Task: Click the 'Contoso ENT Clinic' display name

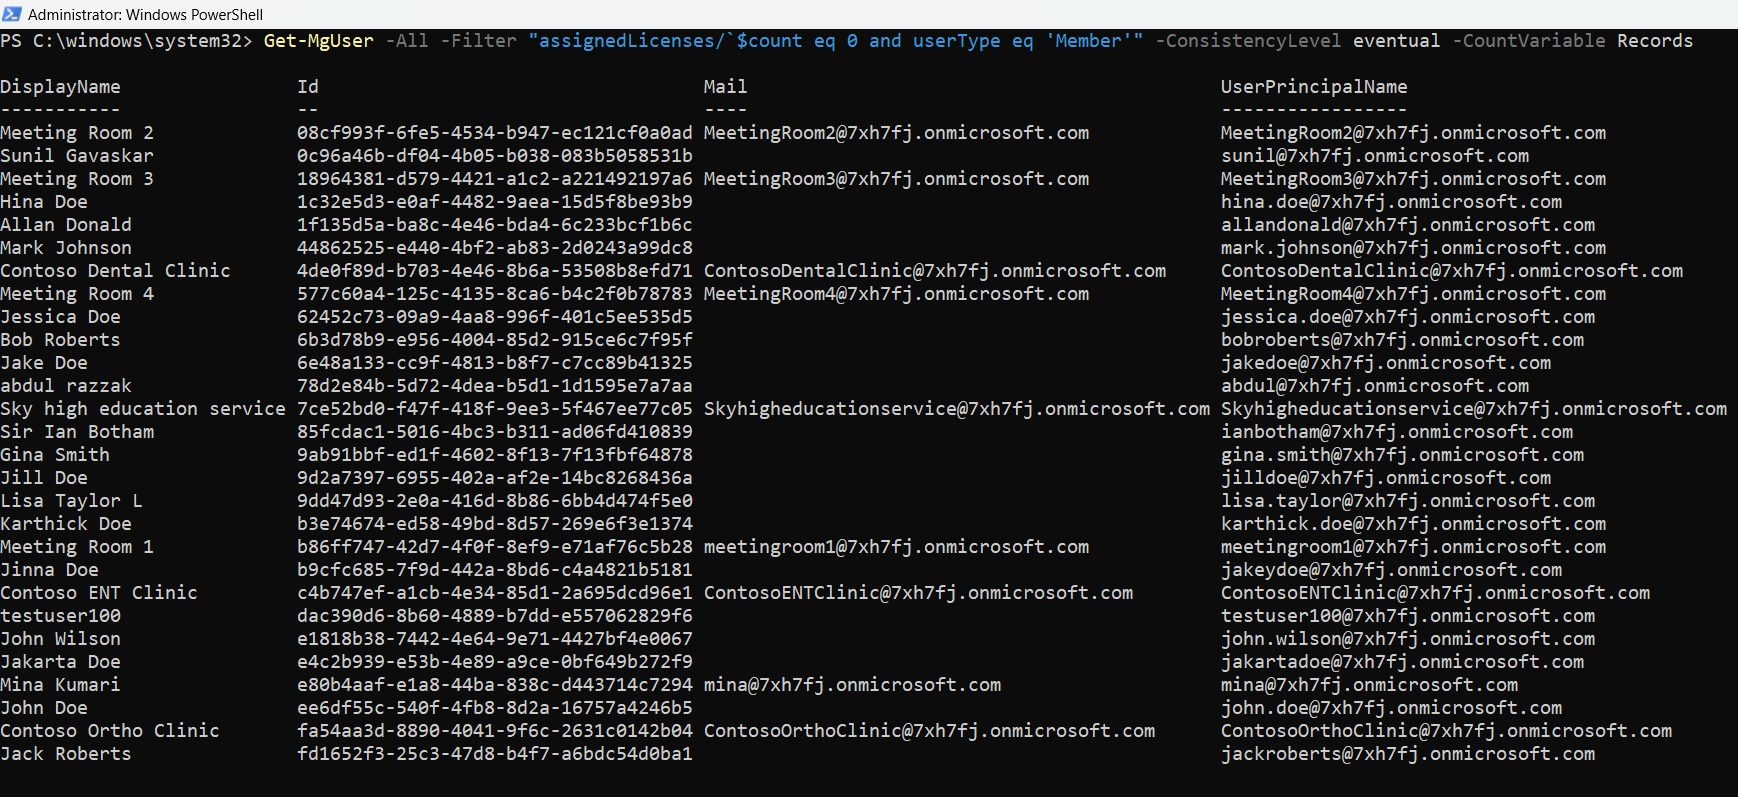Action: coord(99,593)
